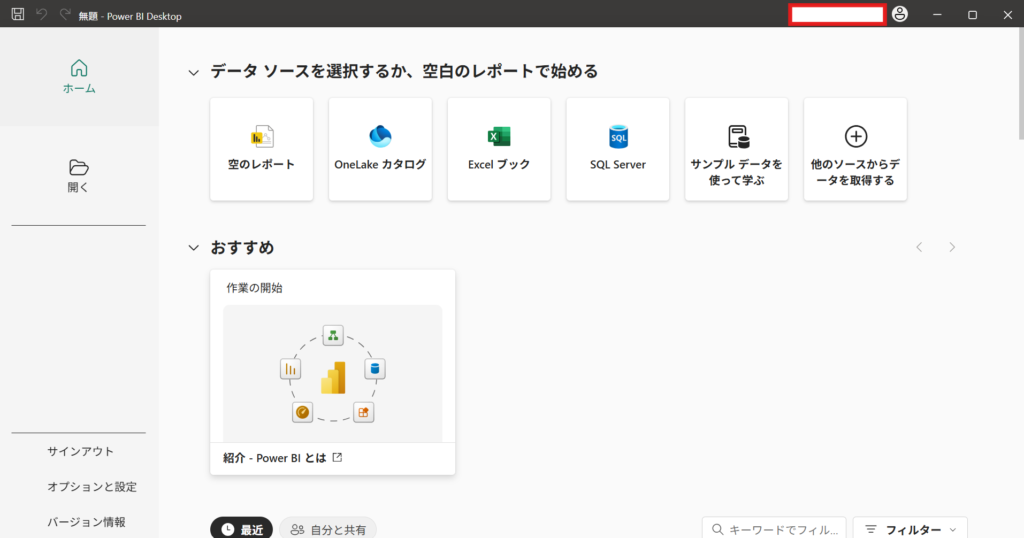
Task: Click the Save icon in title bar
Action: (17, 15)
